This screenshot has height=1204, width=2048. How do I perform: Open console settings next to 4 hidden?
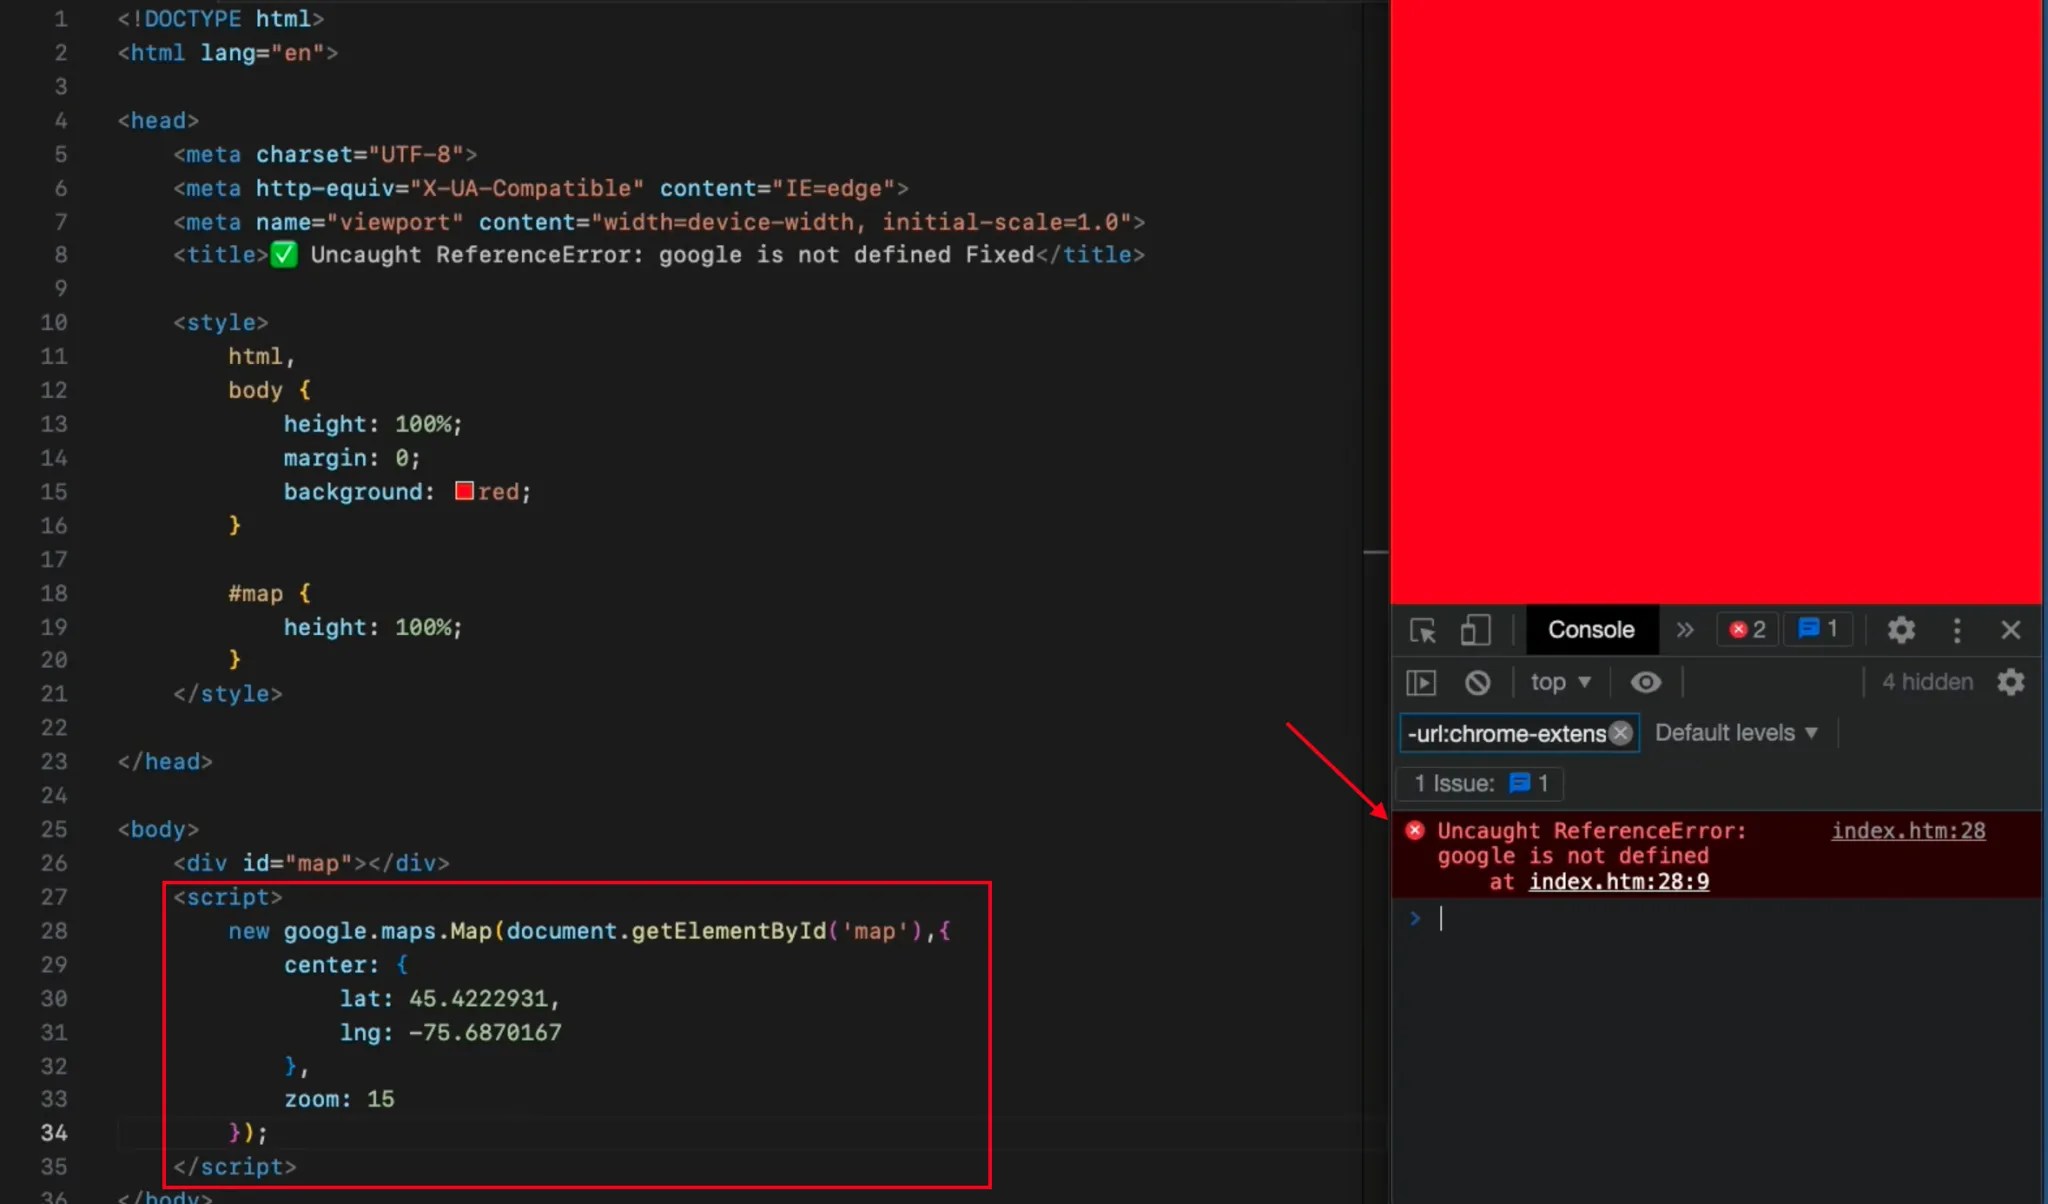tap(2011, 682)
